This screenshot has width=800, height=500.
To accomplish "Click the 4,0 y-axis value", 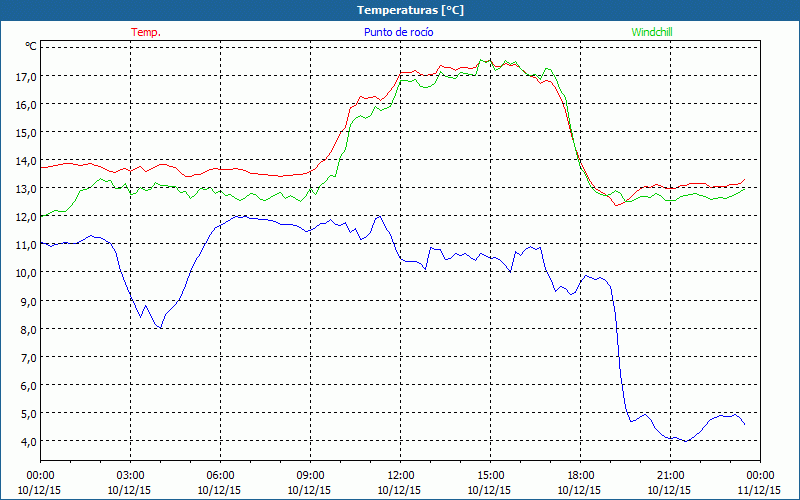I will pyautogui.click(x=29, y=441).
